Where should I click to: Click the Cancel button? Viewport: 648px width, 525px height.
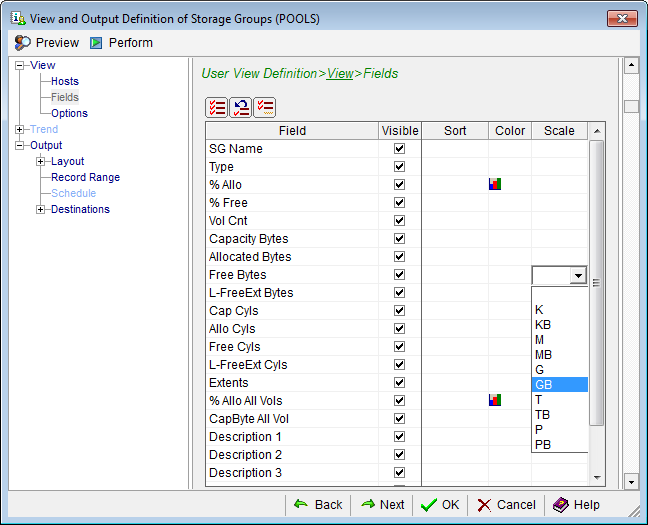point(507,505)
